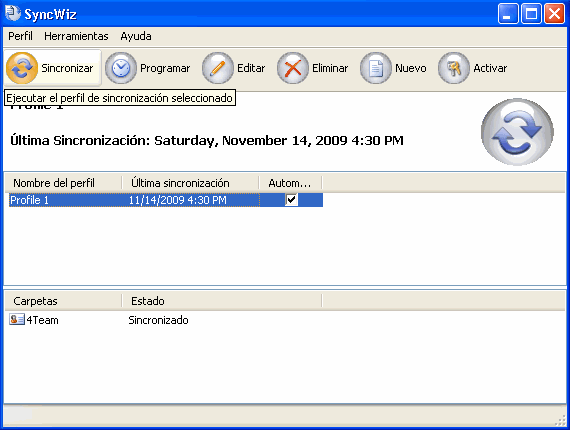Sort by Nombre del perfil column header
570x430 pixels.
64,183
